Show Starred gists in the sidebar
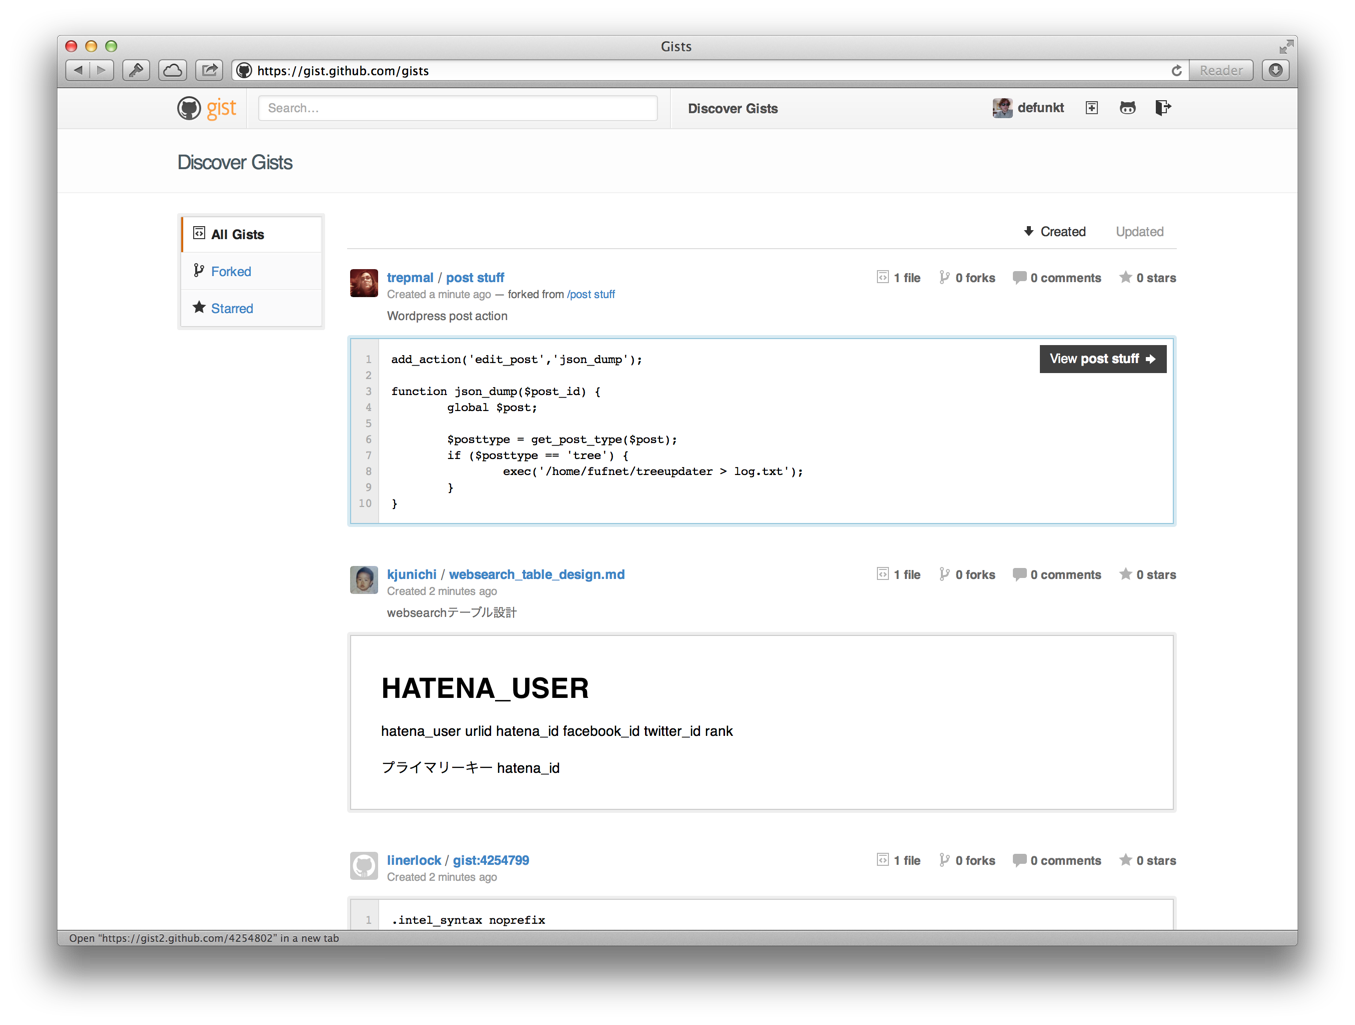1355x1025 pixels. point(232,308)
